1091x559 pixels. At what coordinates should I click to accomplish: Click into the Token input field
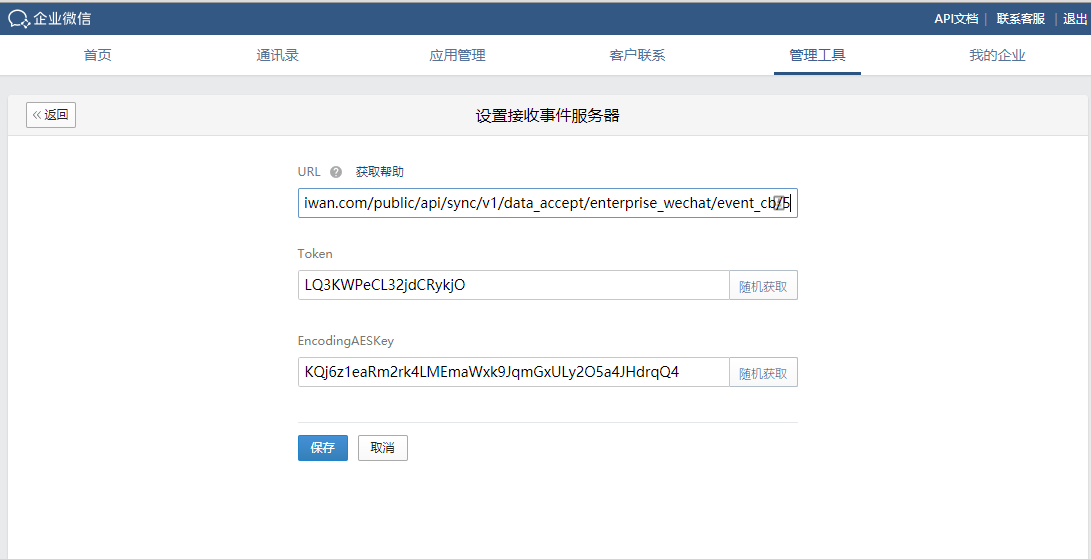coord(513,285)
